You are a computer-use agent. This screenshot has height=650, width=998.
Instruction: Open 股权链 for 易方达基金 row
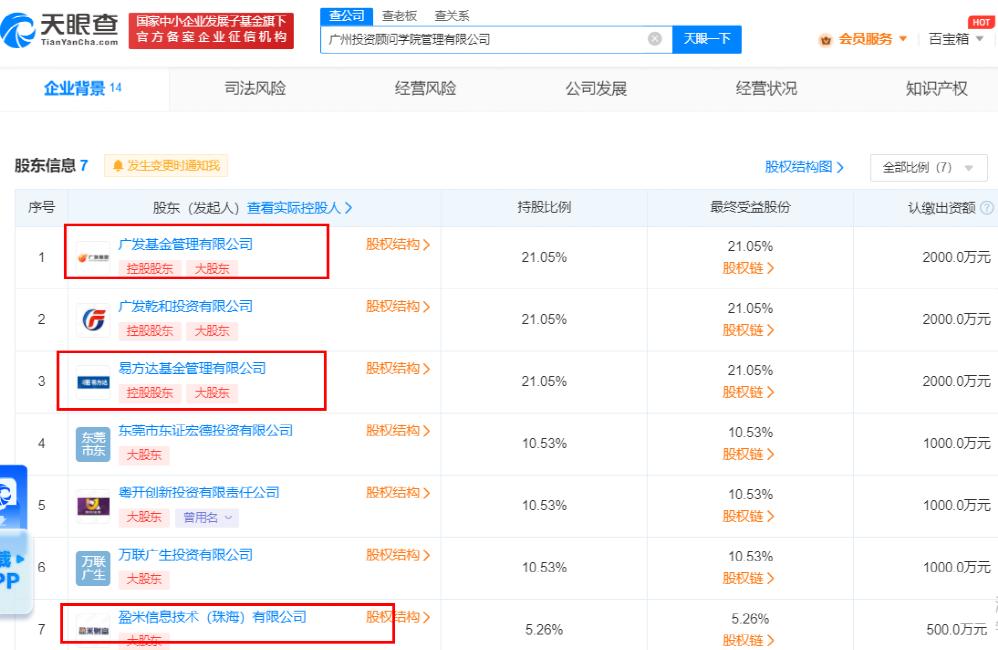pyautogui.click(x=748, y=392)
